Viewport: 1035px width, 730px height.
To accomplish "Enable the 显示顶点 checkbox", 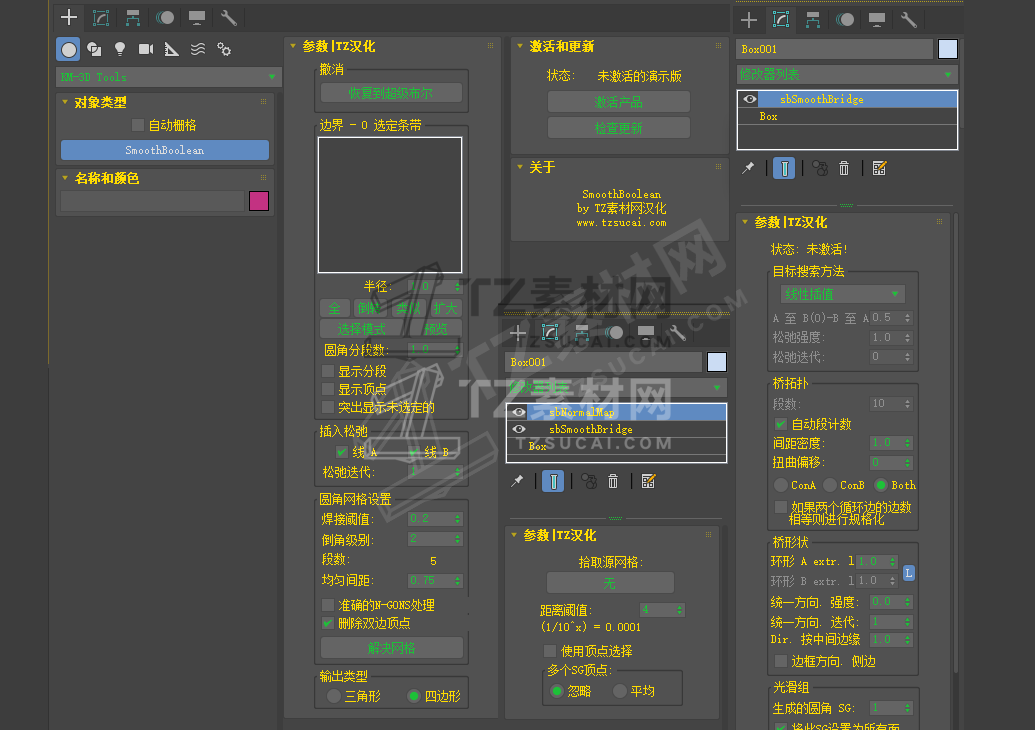I will [328, 389].
